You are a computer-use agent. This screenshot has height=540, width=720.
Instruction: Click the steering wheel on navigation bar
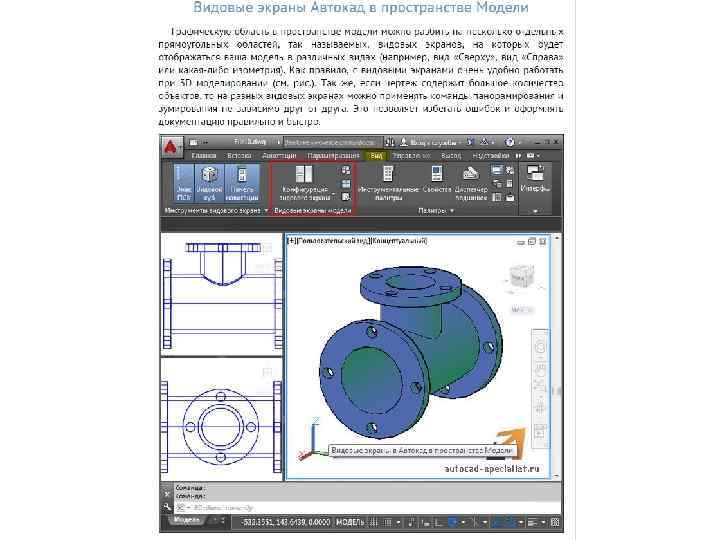(540, 348)
